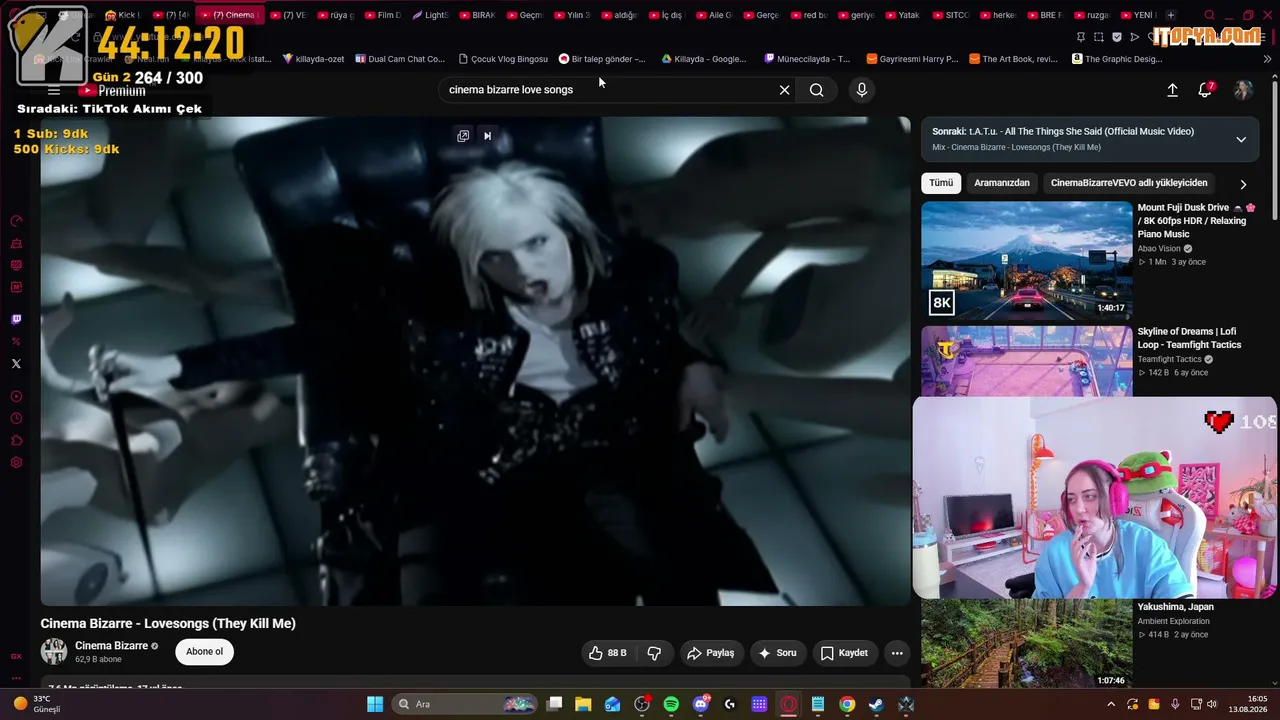Start voice search with the microphone icon
1280x720 pixels.
[862, 90]
